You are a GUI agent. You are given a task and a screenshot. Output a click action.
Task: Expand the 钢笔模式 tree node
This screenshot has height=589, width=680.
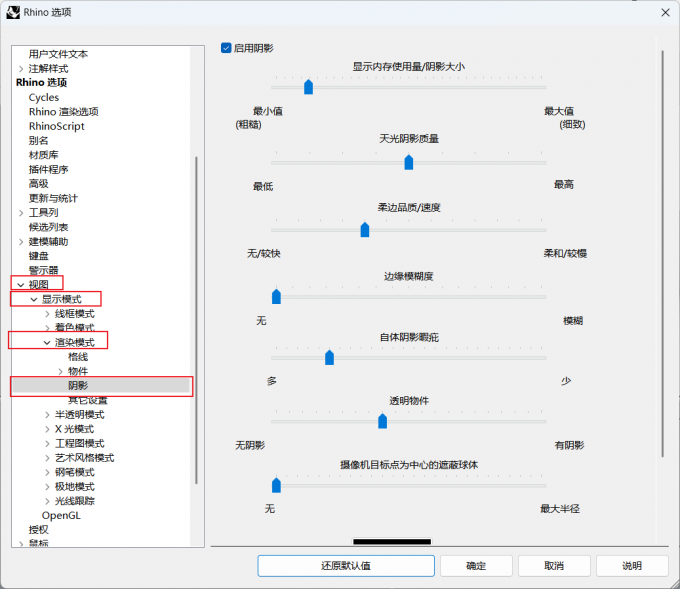(x=47, y=472)
